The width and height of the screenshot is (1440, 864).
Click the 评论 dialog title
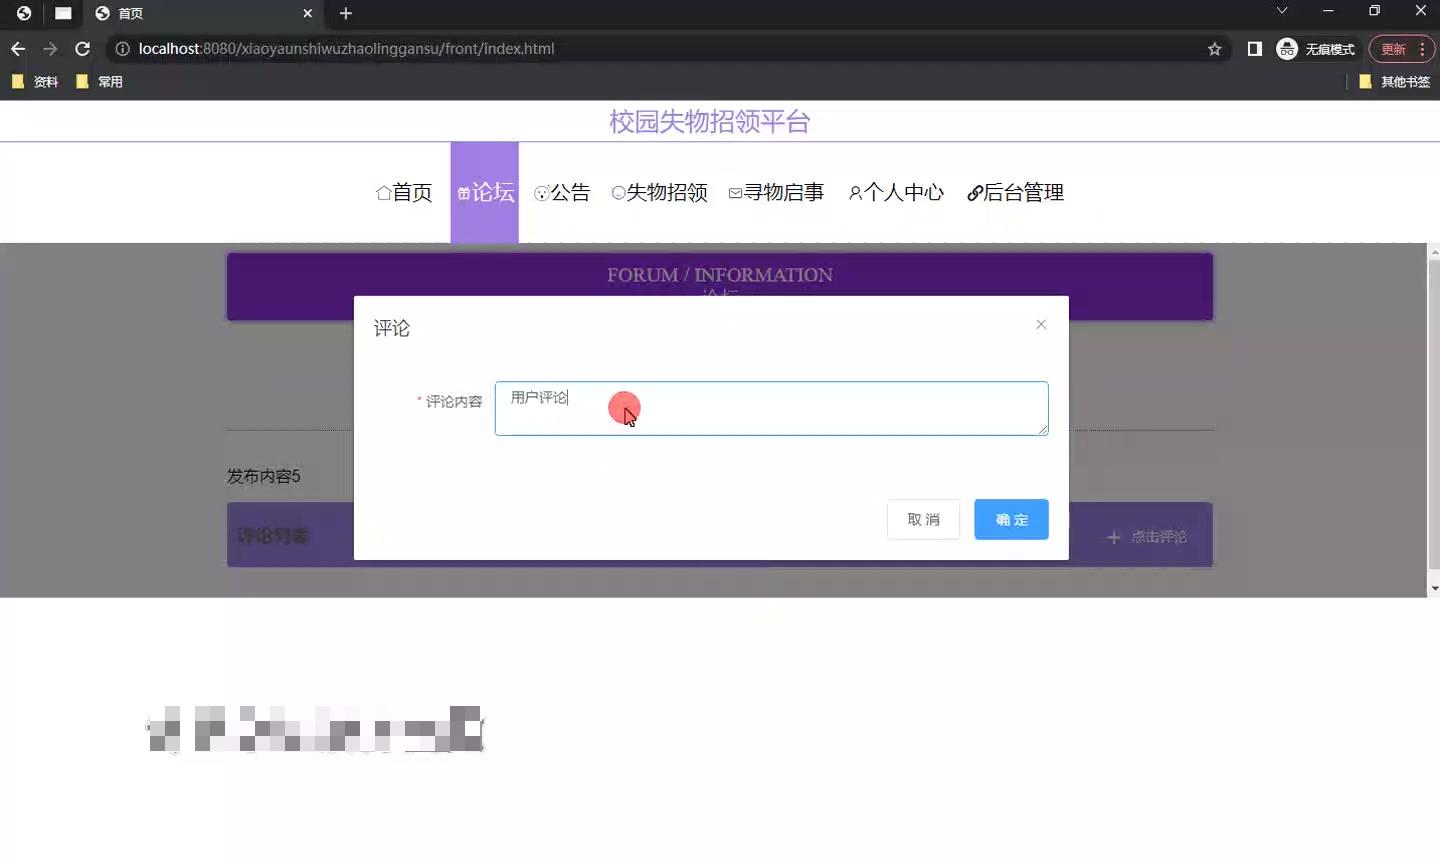point(392,328)
